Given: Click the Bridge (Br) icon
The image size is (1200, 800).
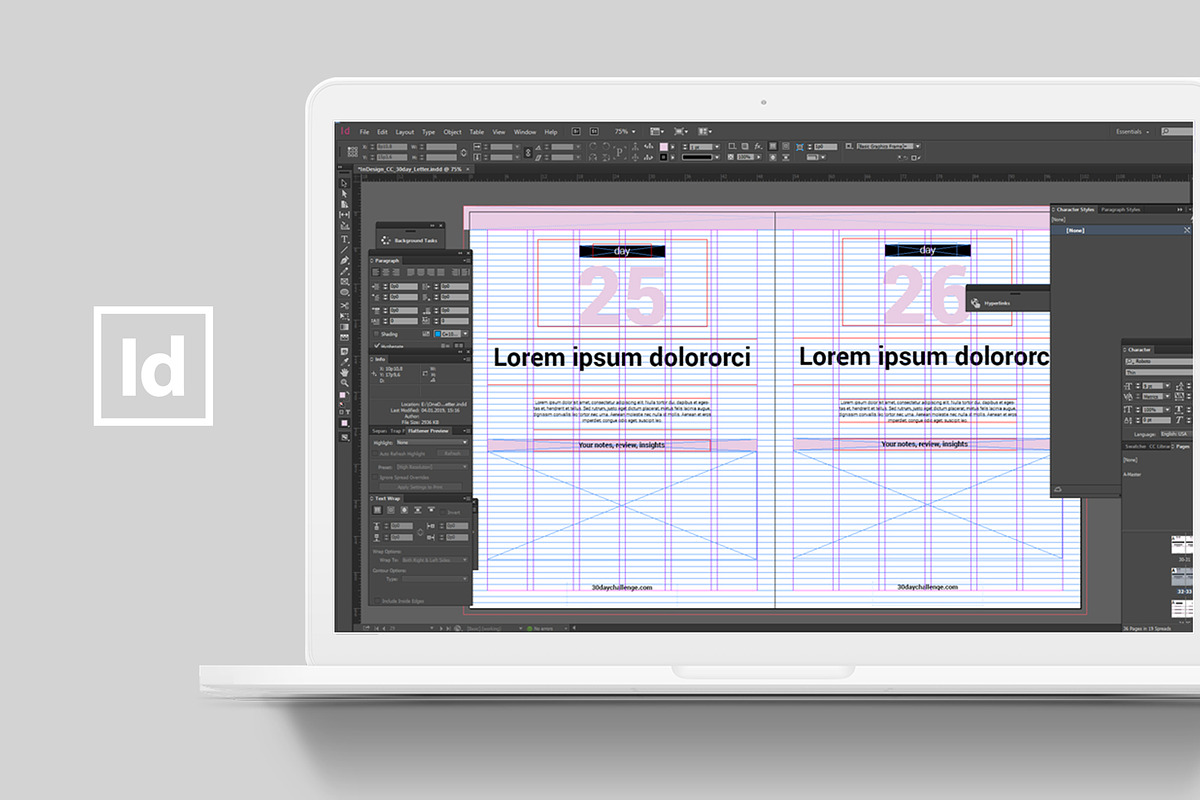Looking at the screenshot, I should pos(577,132).
